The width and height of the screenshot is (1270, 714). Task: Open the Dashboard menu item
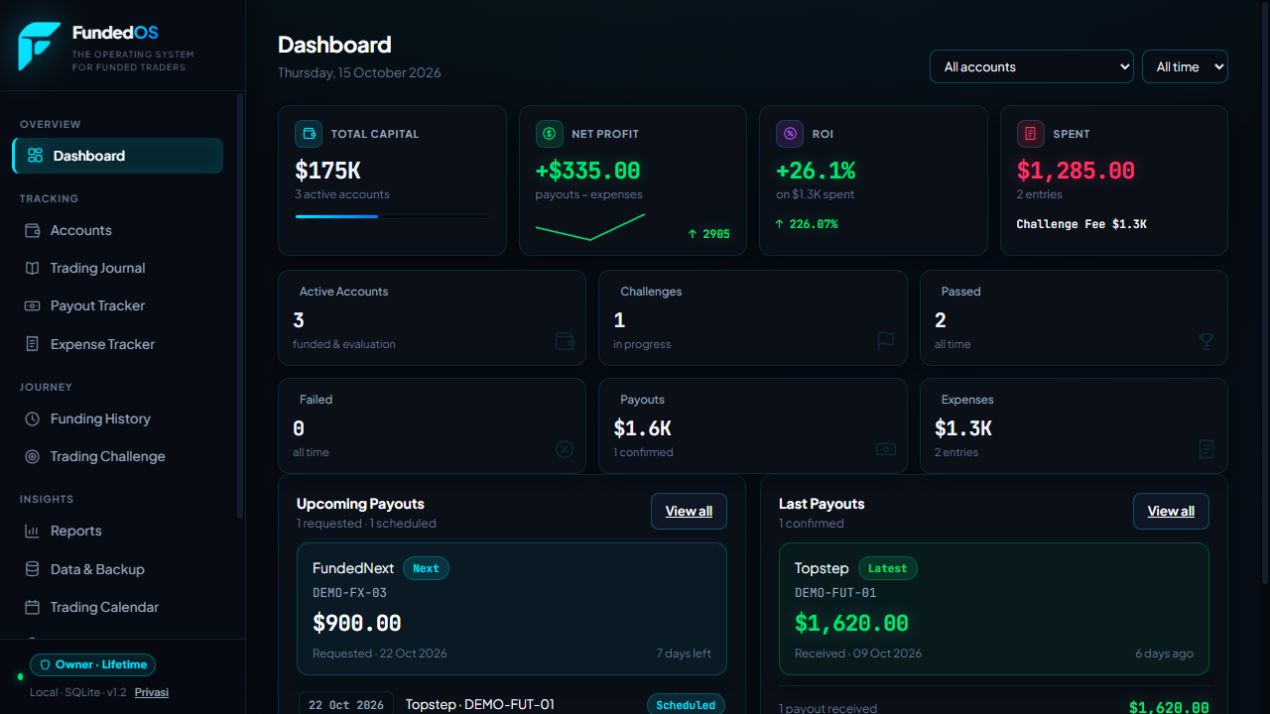(118, 156)
